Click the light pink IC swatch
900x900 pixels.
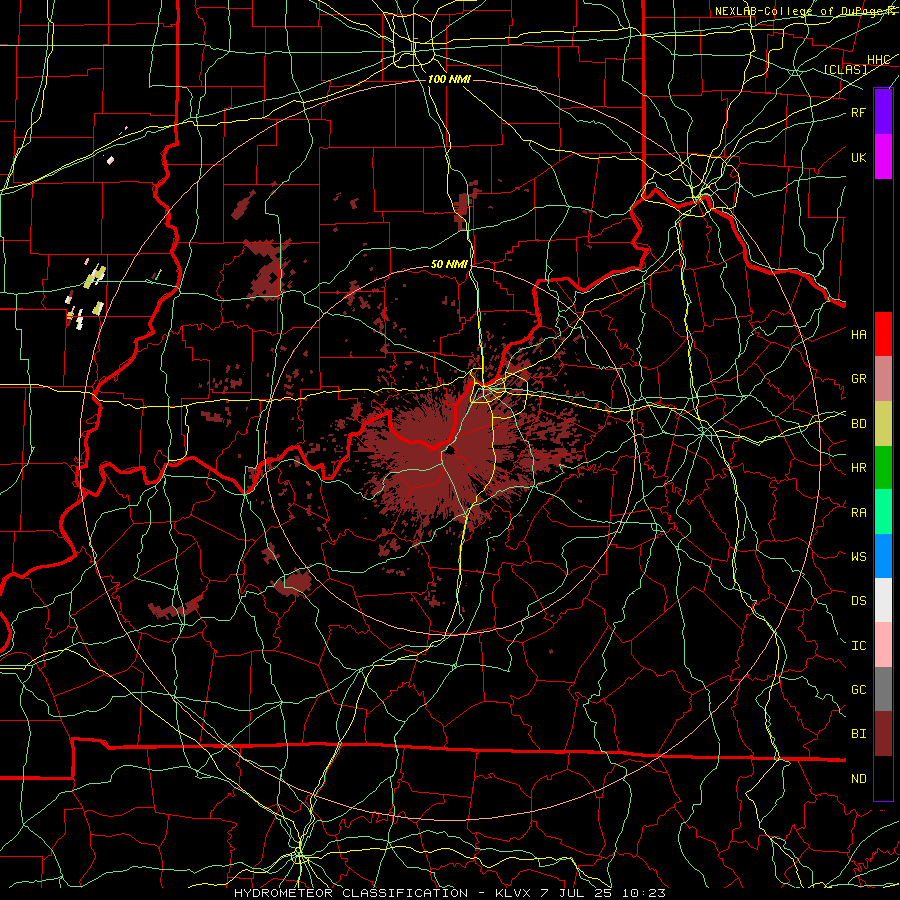[883, 645]
